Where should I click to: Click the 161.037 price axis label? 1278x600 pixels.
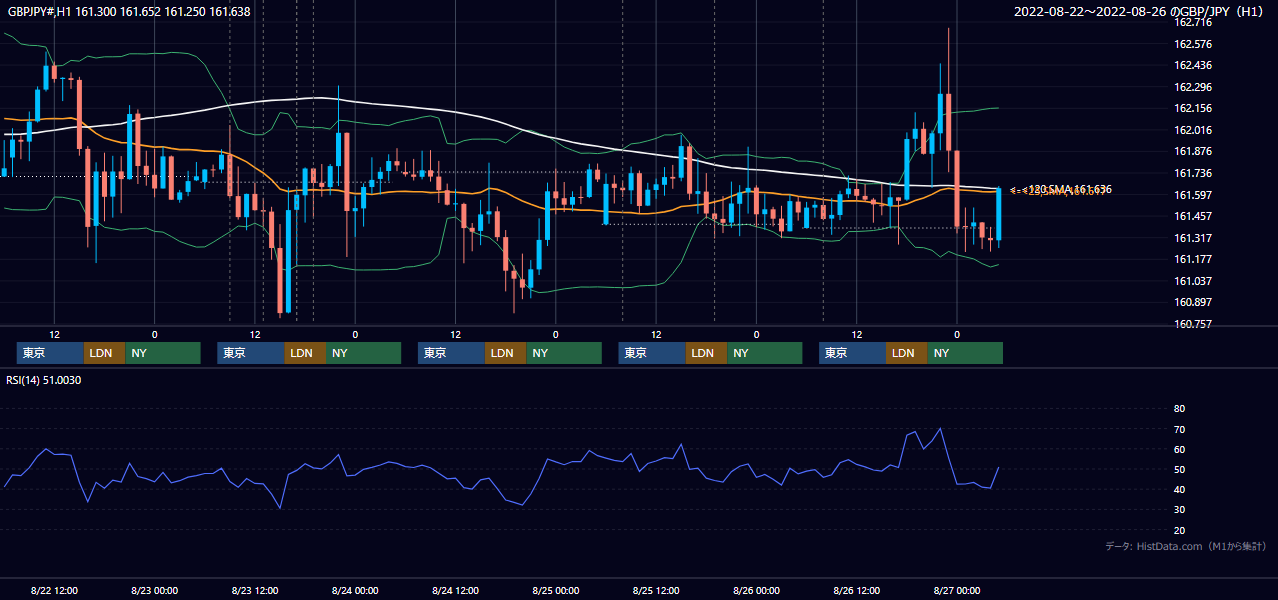[x=1192, y=281]
